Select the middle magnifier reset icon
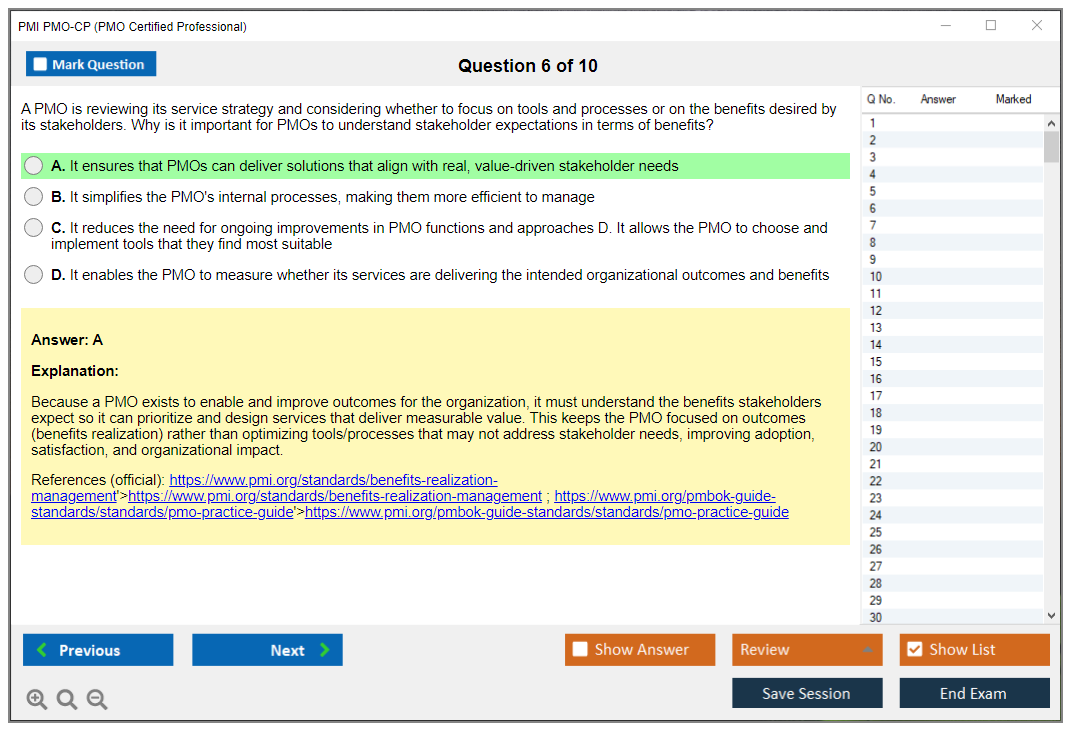The image size is (1075, 735). click(x=66, y=699)
